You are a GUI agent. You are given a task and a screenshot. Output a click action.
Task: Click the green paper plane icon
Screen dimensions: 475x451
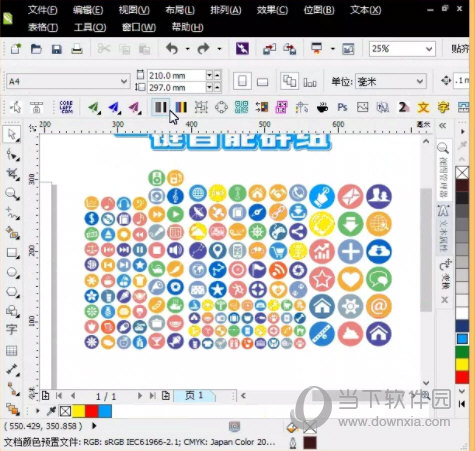(x=94, y=107)
